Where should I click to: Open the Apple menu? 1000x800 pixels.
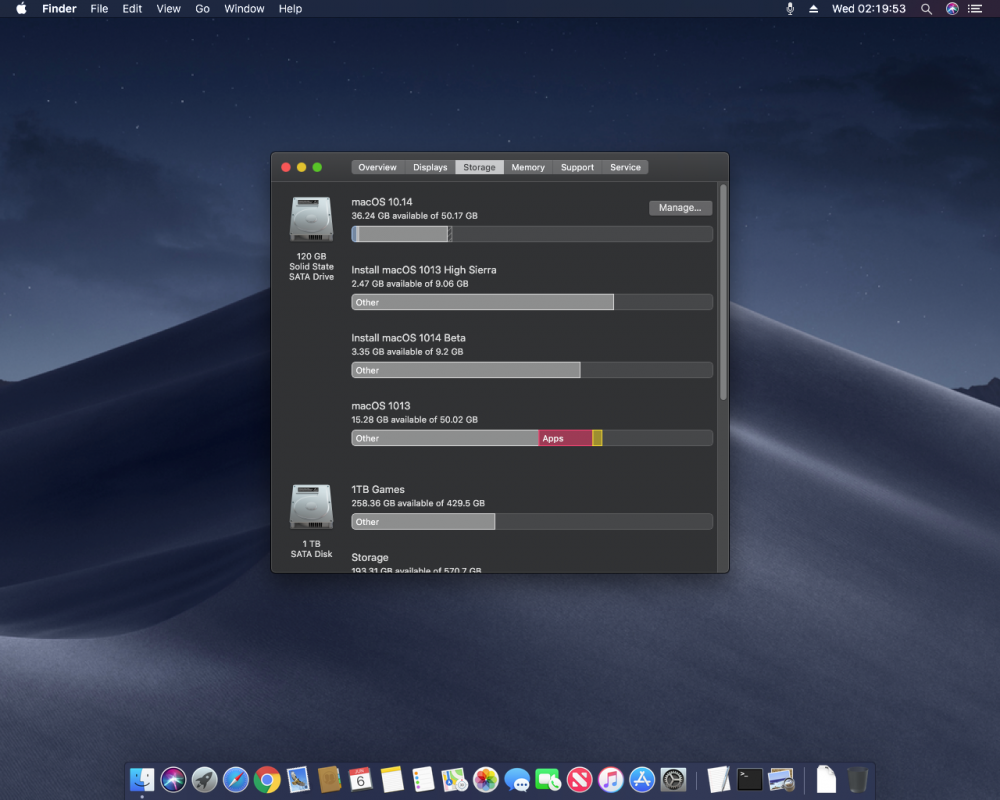[x=21, y=8]
